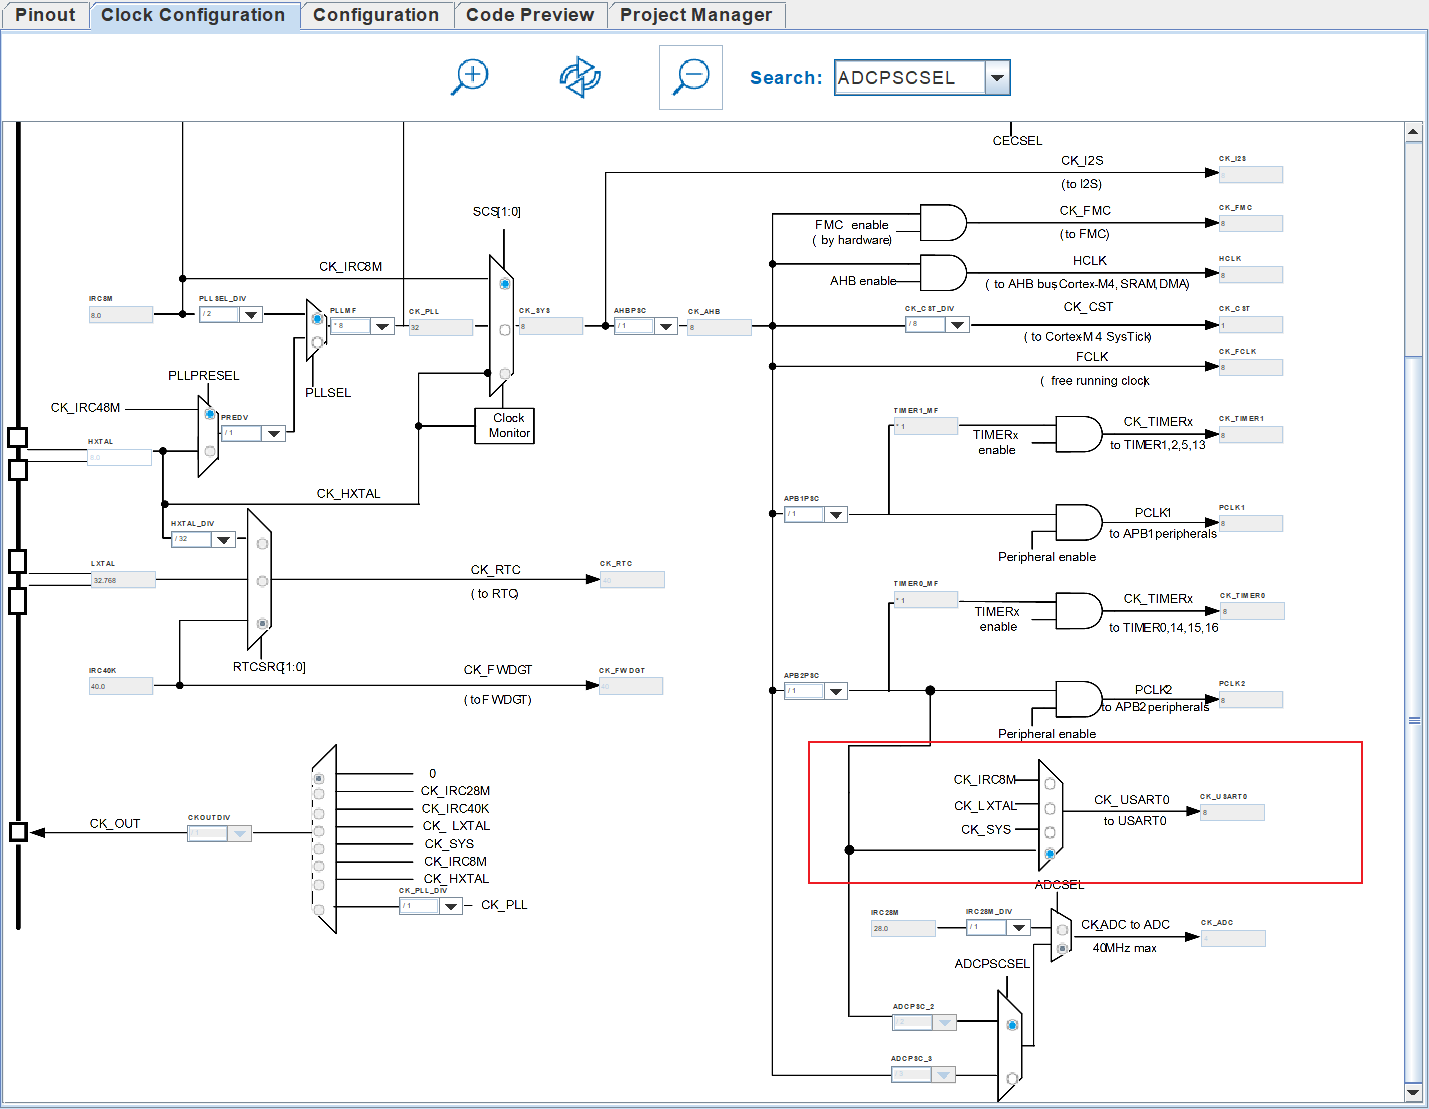Expand the PLLMF multiplier dropdown
This screenshot has width=1429, height=1109.
[382, 326]
